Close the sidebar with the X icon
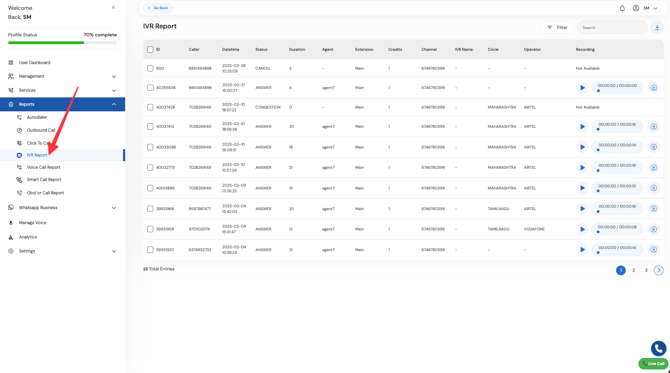Screen dimensions: 670x373 click(x=113, y=7)
